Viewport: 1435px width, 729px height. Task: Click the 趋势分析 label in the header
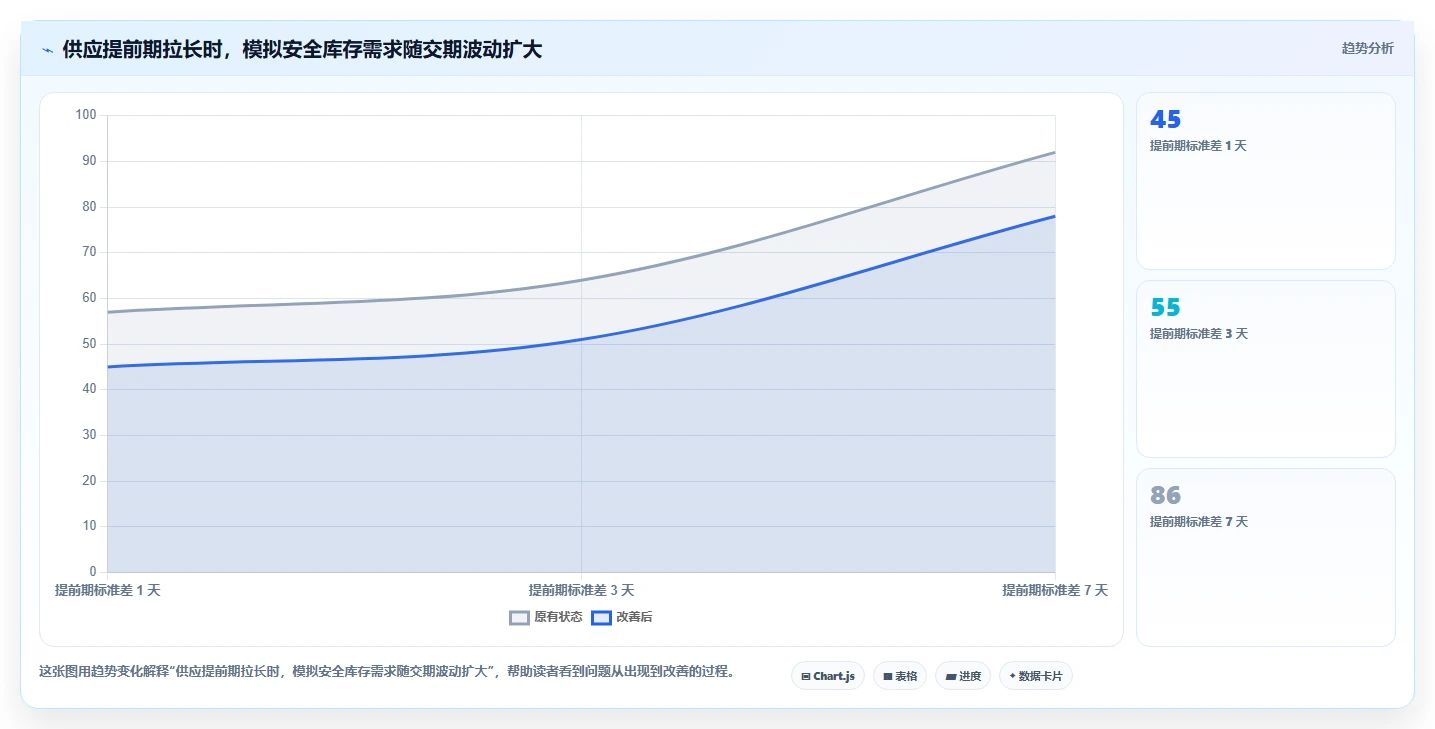[1367, 48]
